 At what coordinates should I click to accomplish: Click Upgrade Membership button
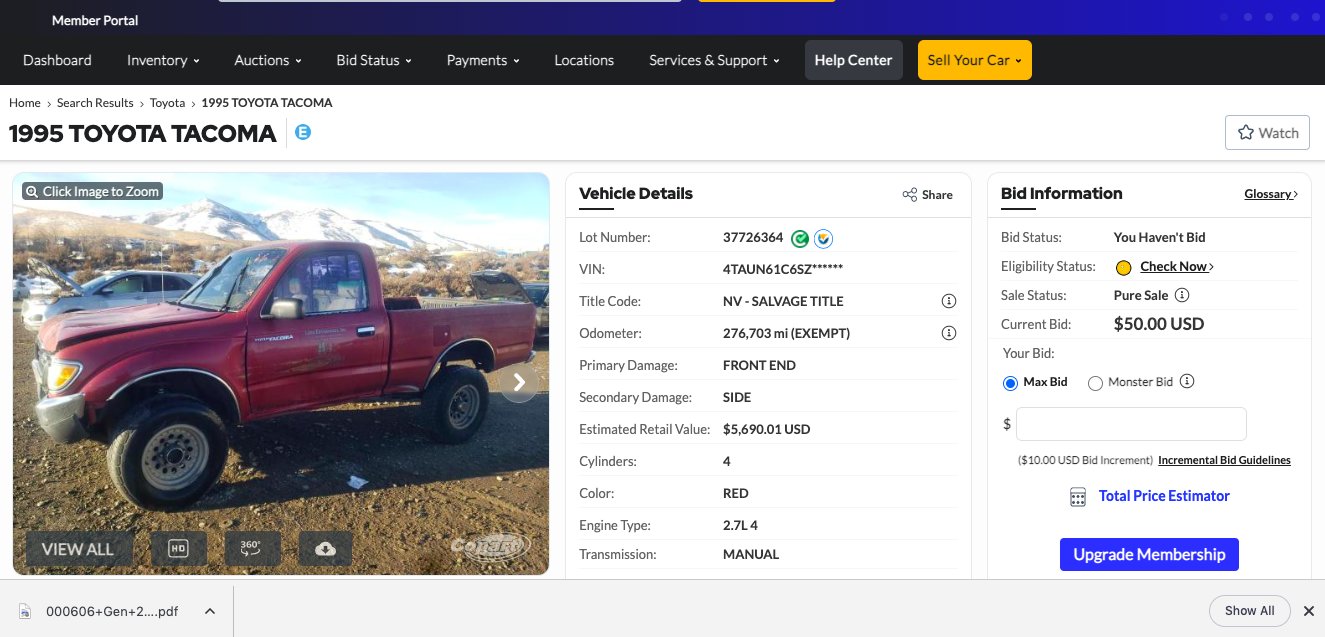tap(1149, 554)
